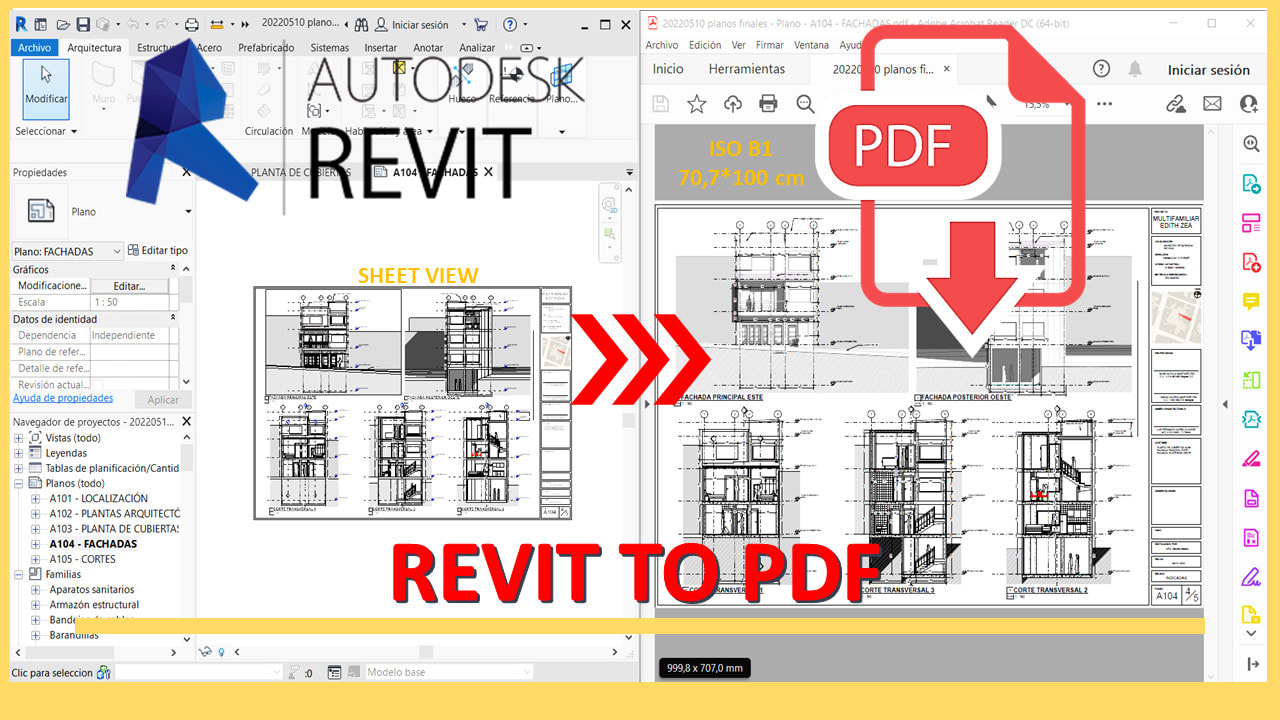Click the upload cloud icon in Acrobat
Viewport: 1280px width, 720px height.
733,103
